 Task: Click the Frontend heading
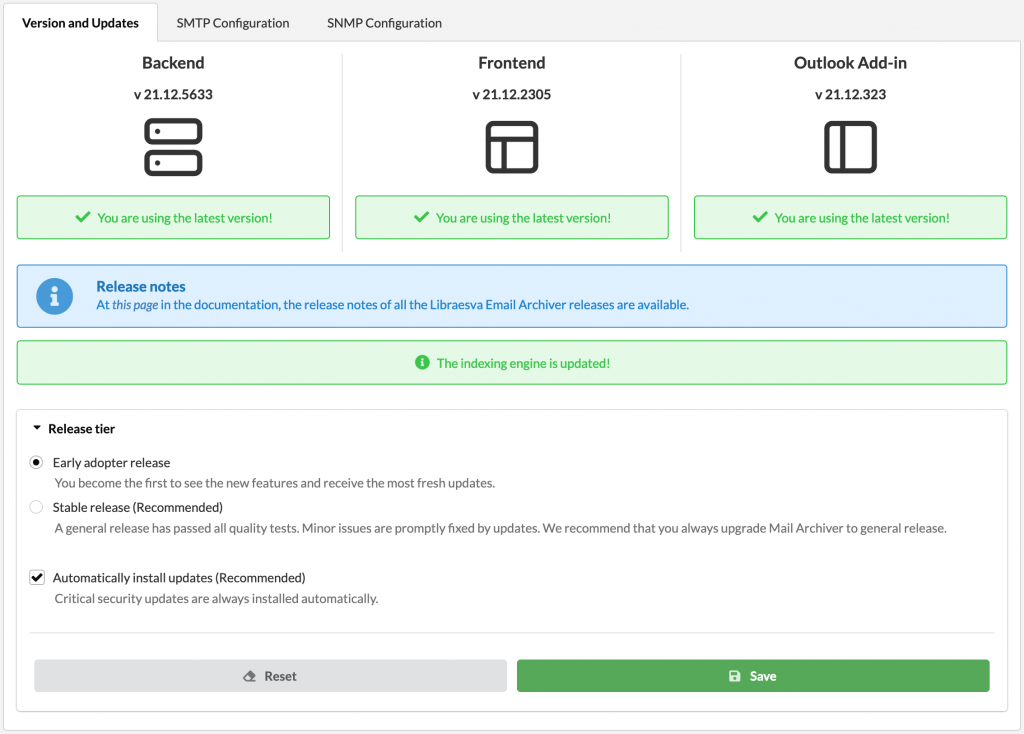pos(511,63)
